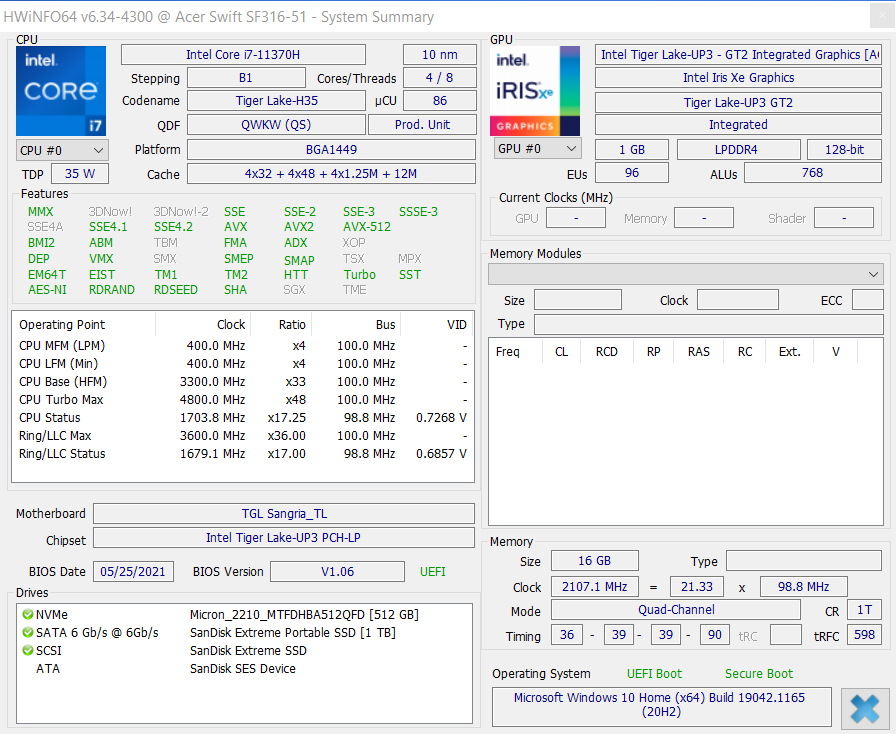
Task: Select the Micron_2210 NVMe drive entry
Action: click(304, 615)
